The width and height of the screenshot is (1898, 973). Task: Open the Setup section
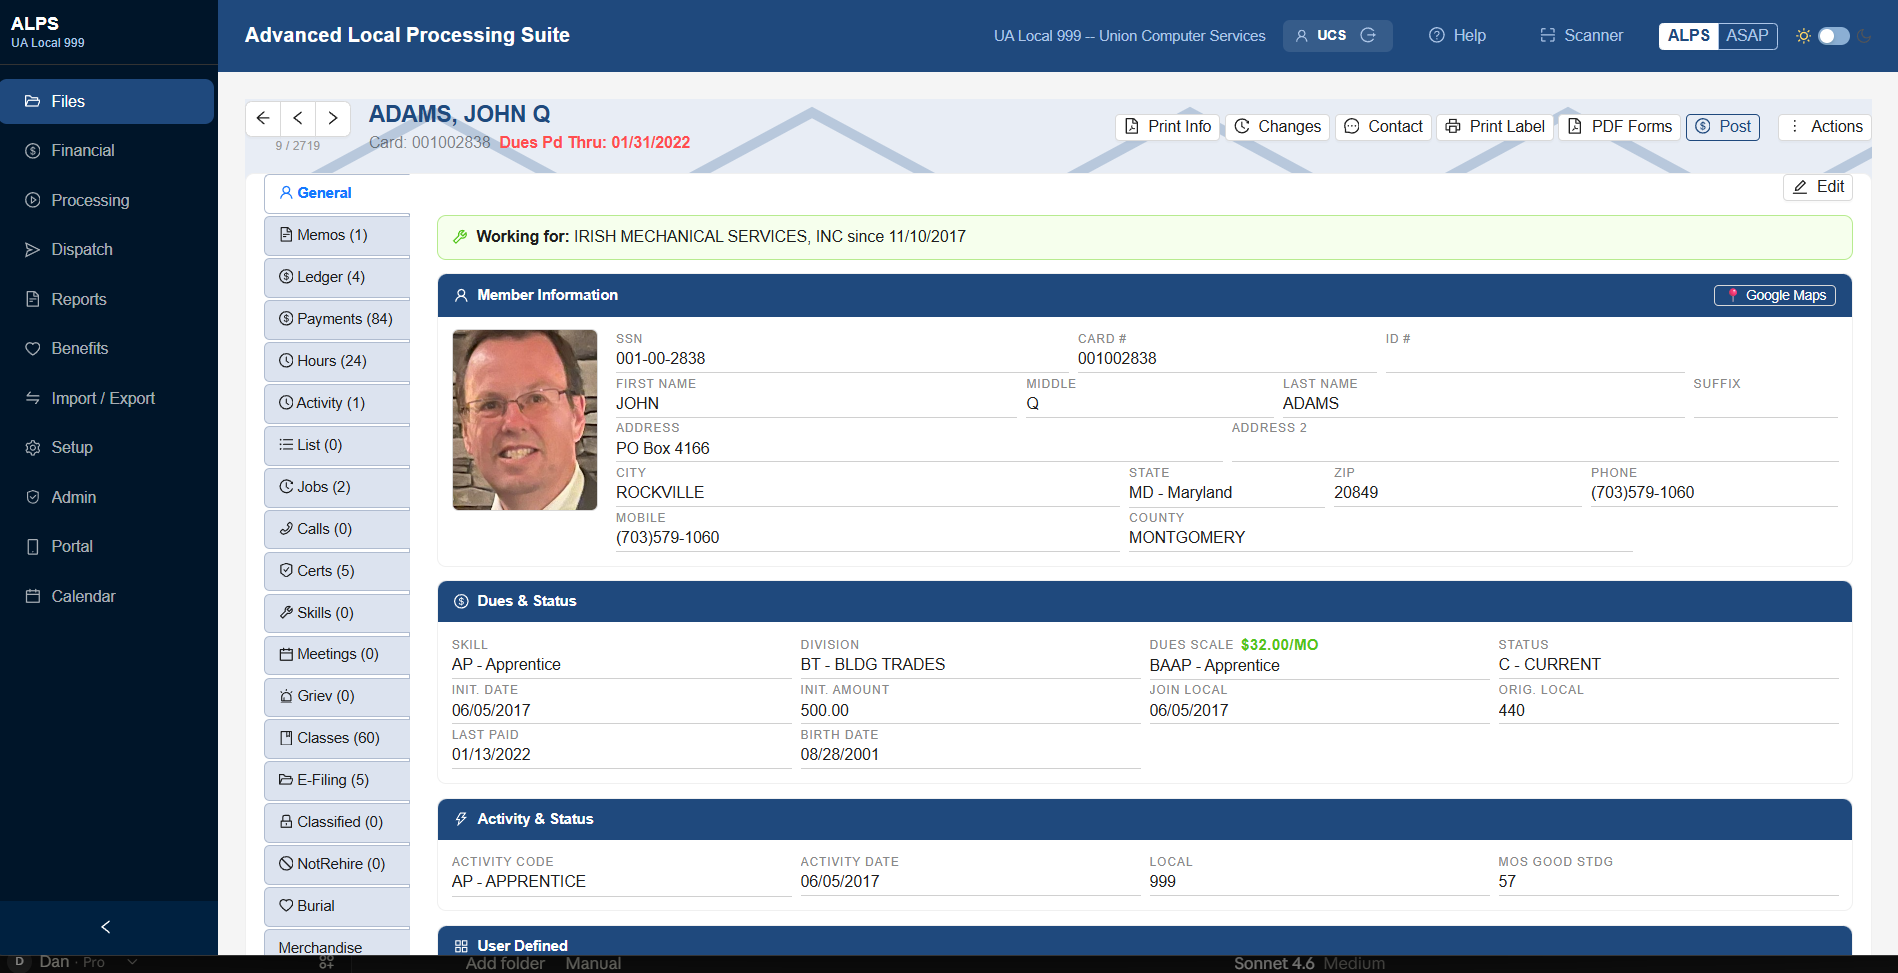point(107,448)
